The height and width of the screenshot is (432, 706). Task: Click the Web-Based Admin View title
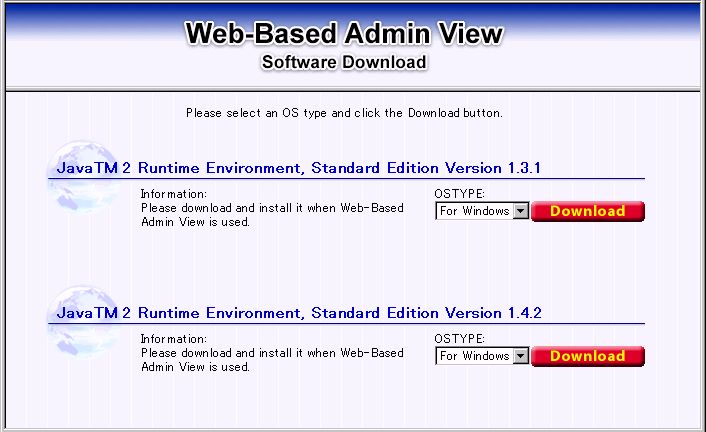tap(344, 34)
